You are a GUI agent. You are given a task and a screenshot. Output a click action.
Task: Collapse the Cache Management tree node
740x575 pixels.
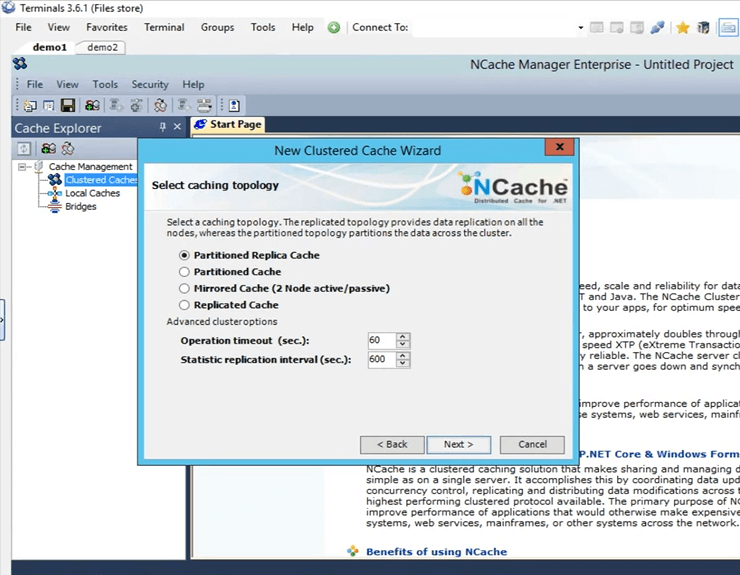click(22, 167)
